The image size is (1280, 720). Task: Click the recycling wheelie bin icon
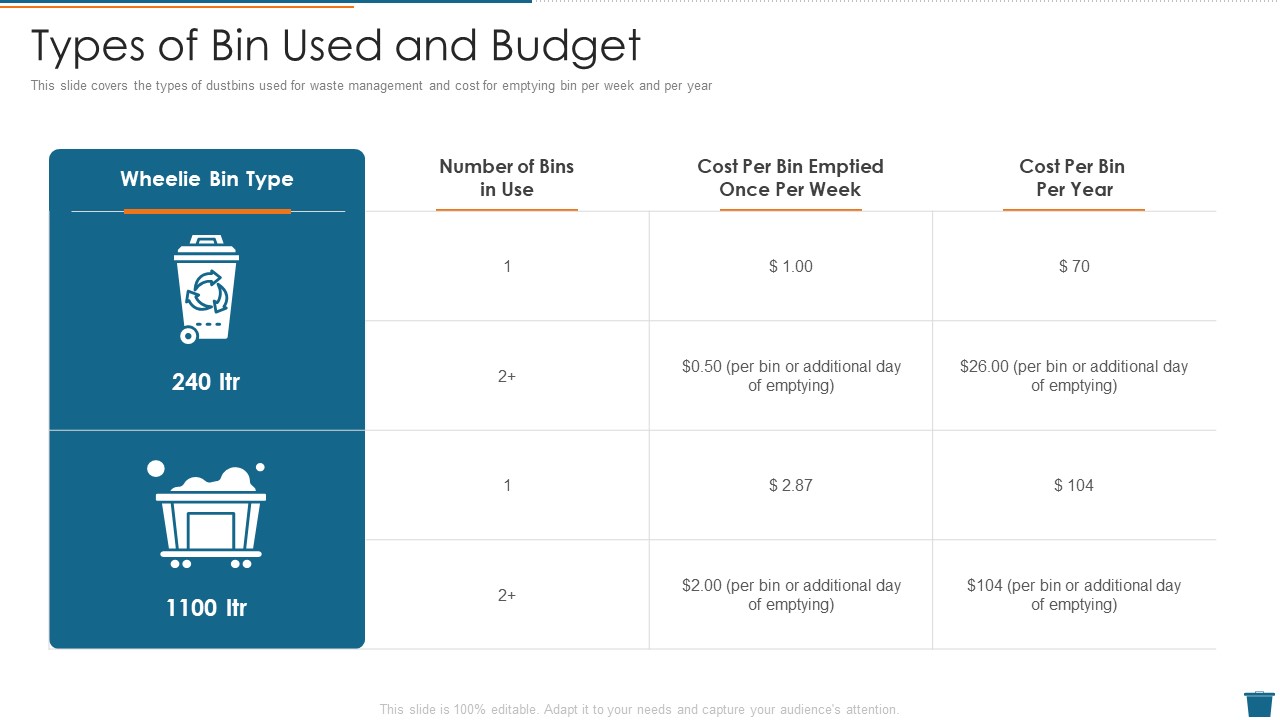click(x=207, y=289)
